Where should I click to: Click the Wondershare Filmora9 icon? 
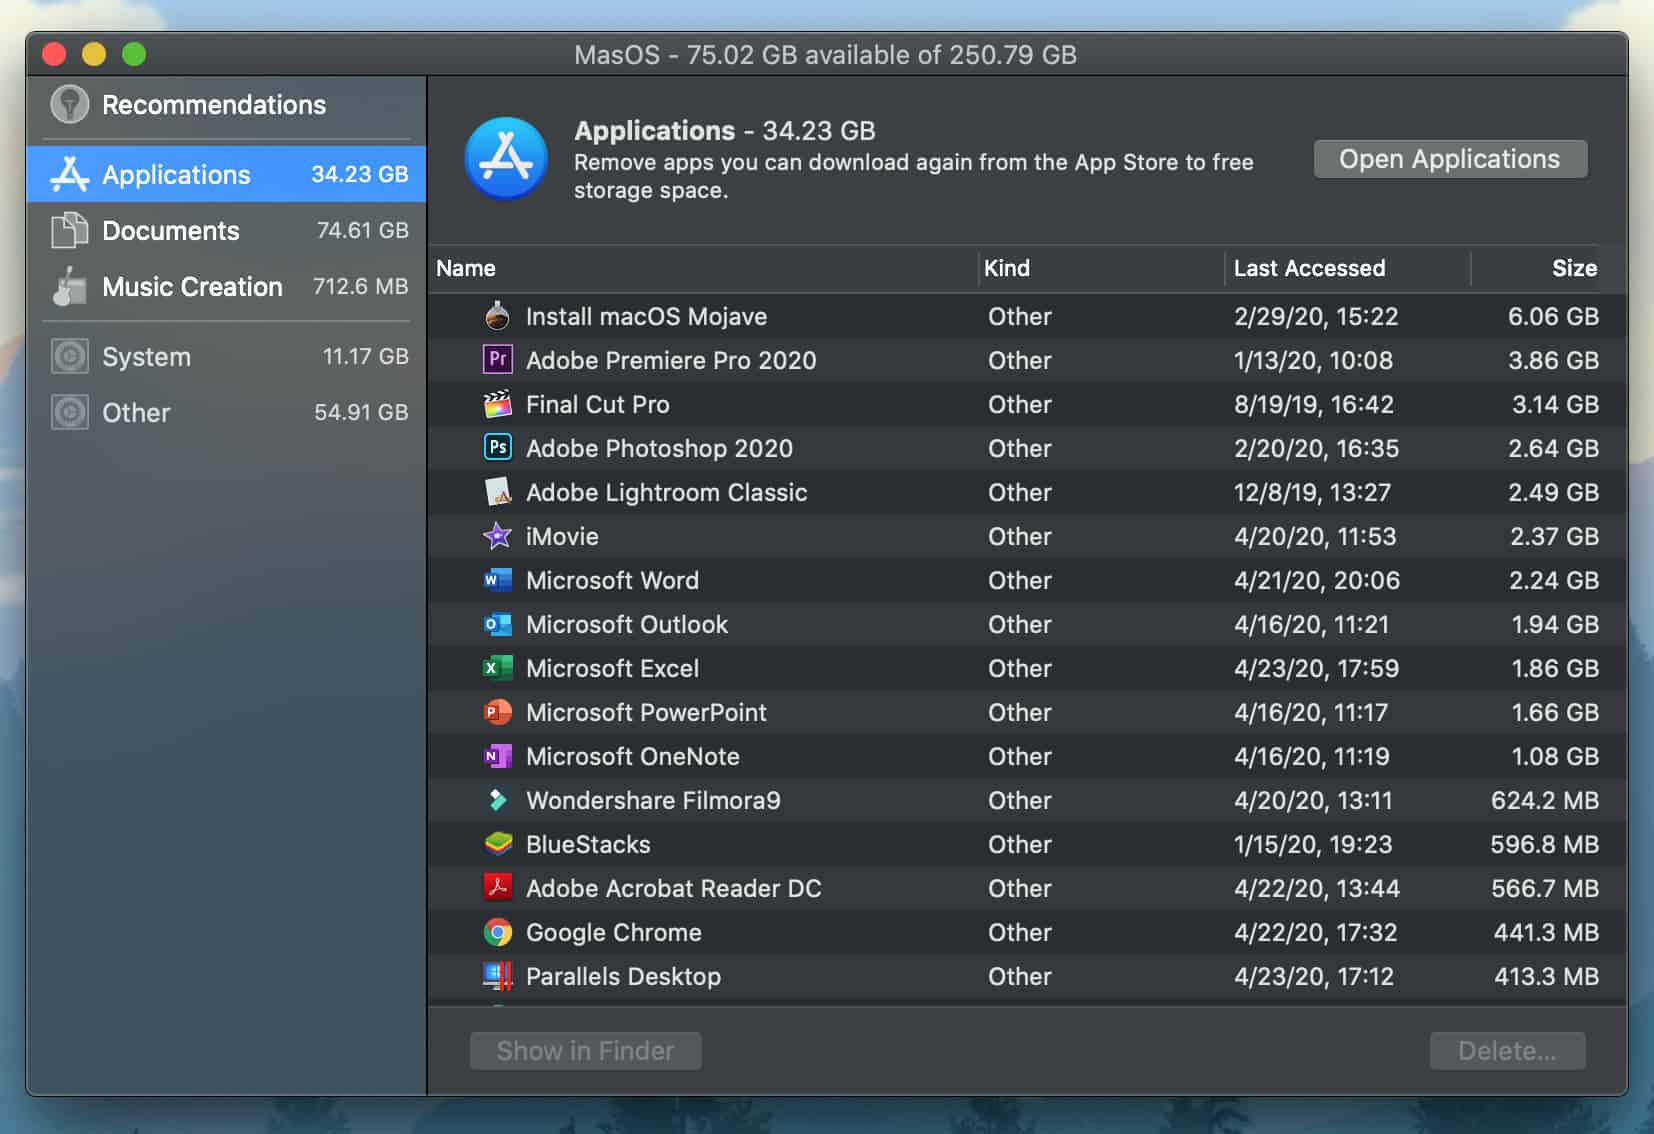coord(497,800)
